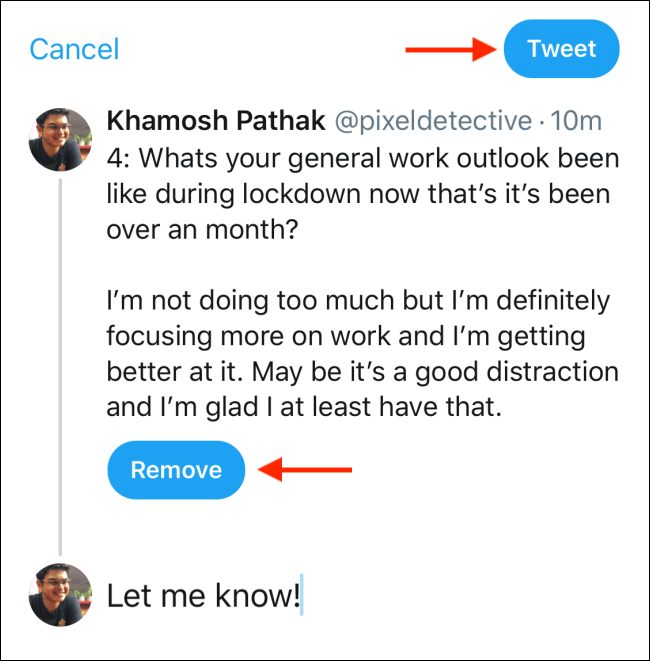This screenshot has width=650, height=661.
Task: Select the Khamosh Pathak display name
Action: 216,122
